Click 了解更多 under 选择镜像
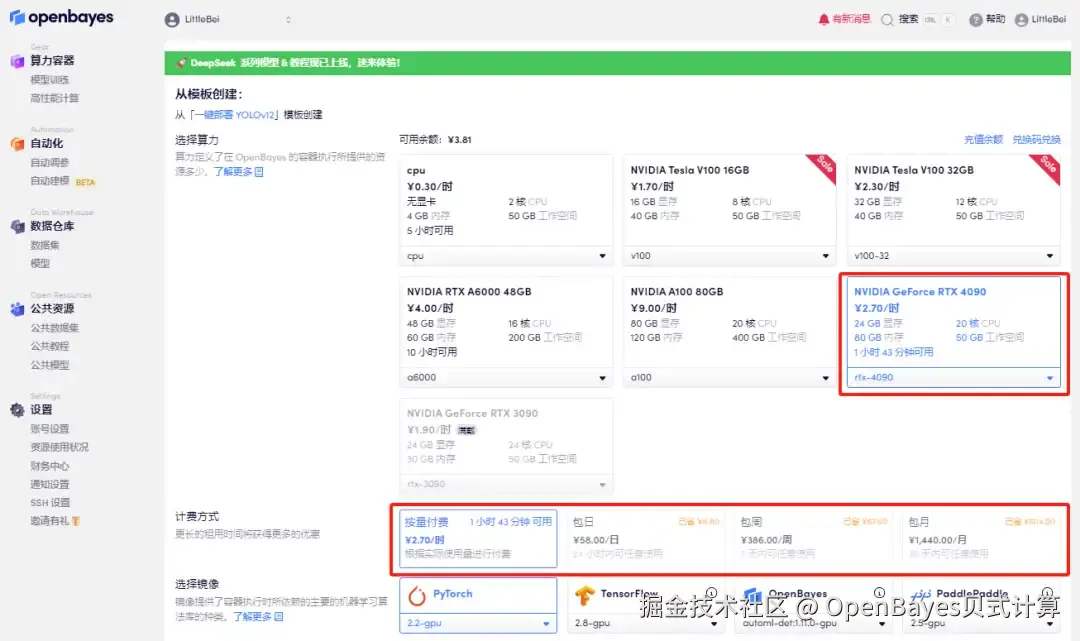This screenshot has width=1080, height=641. (x=258, y=617)
